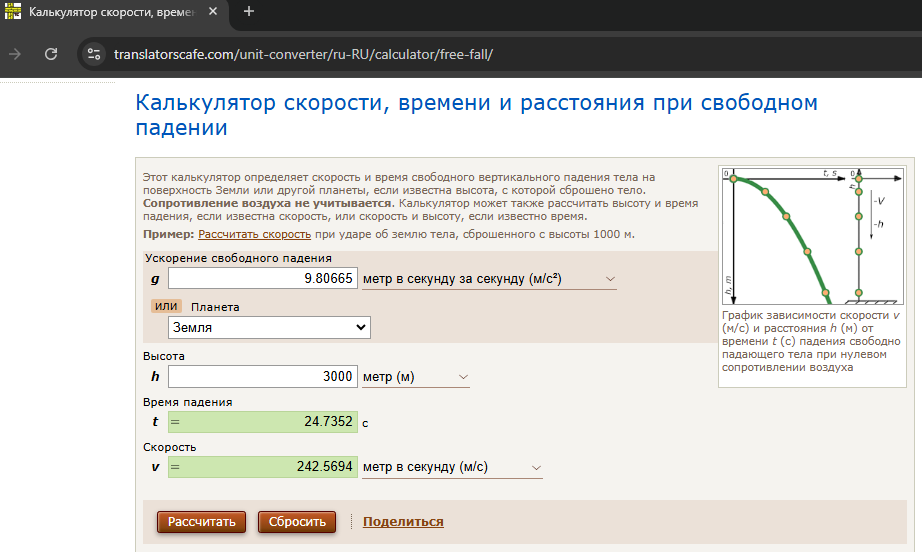Open acceleration unit dropdown (м/с²)
Image resolution: width=922 pixels, height=552 pixels.
click(489, 279)
